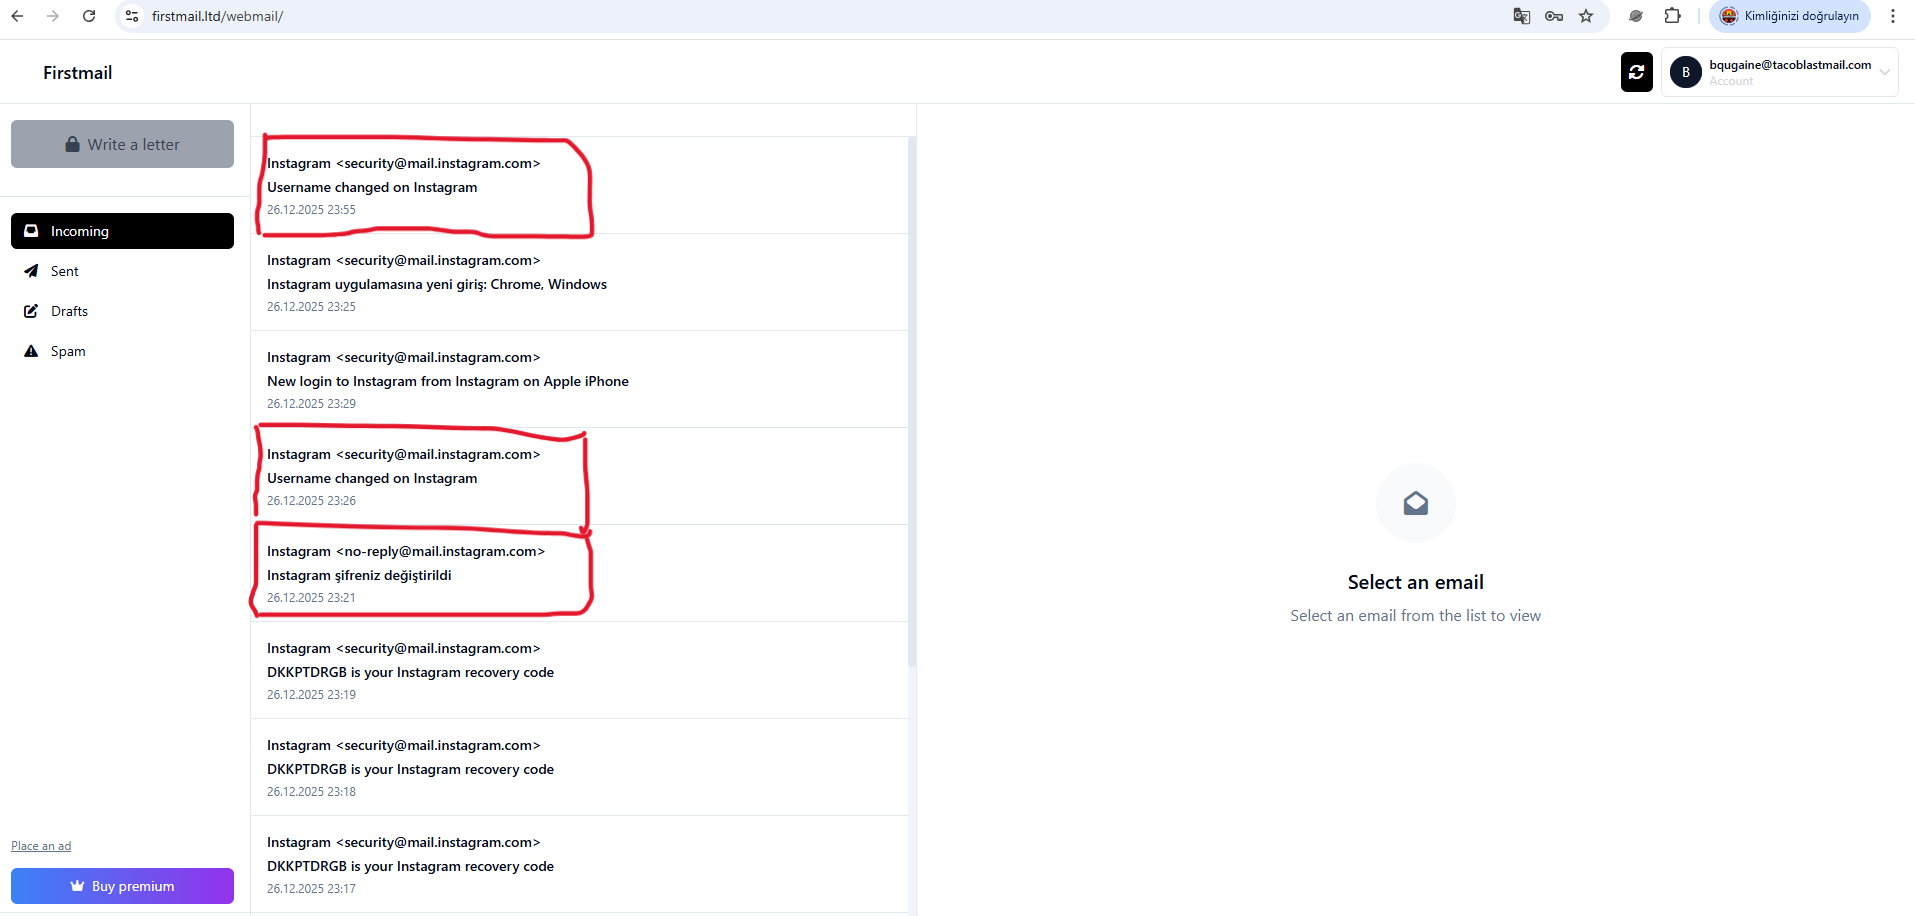Bookmark this page with the star

pos(1586,16)
